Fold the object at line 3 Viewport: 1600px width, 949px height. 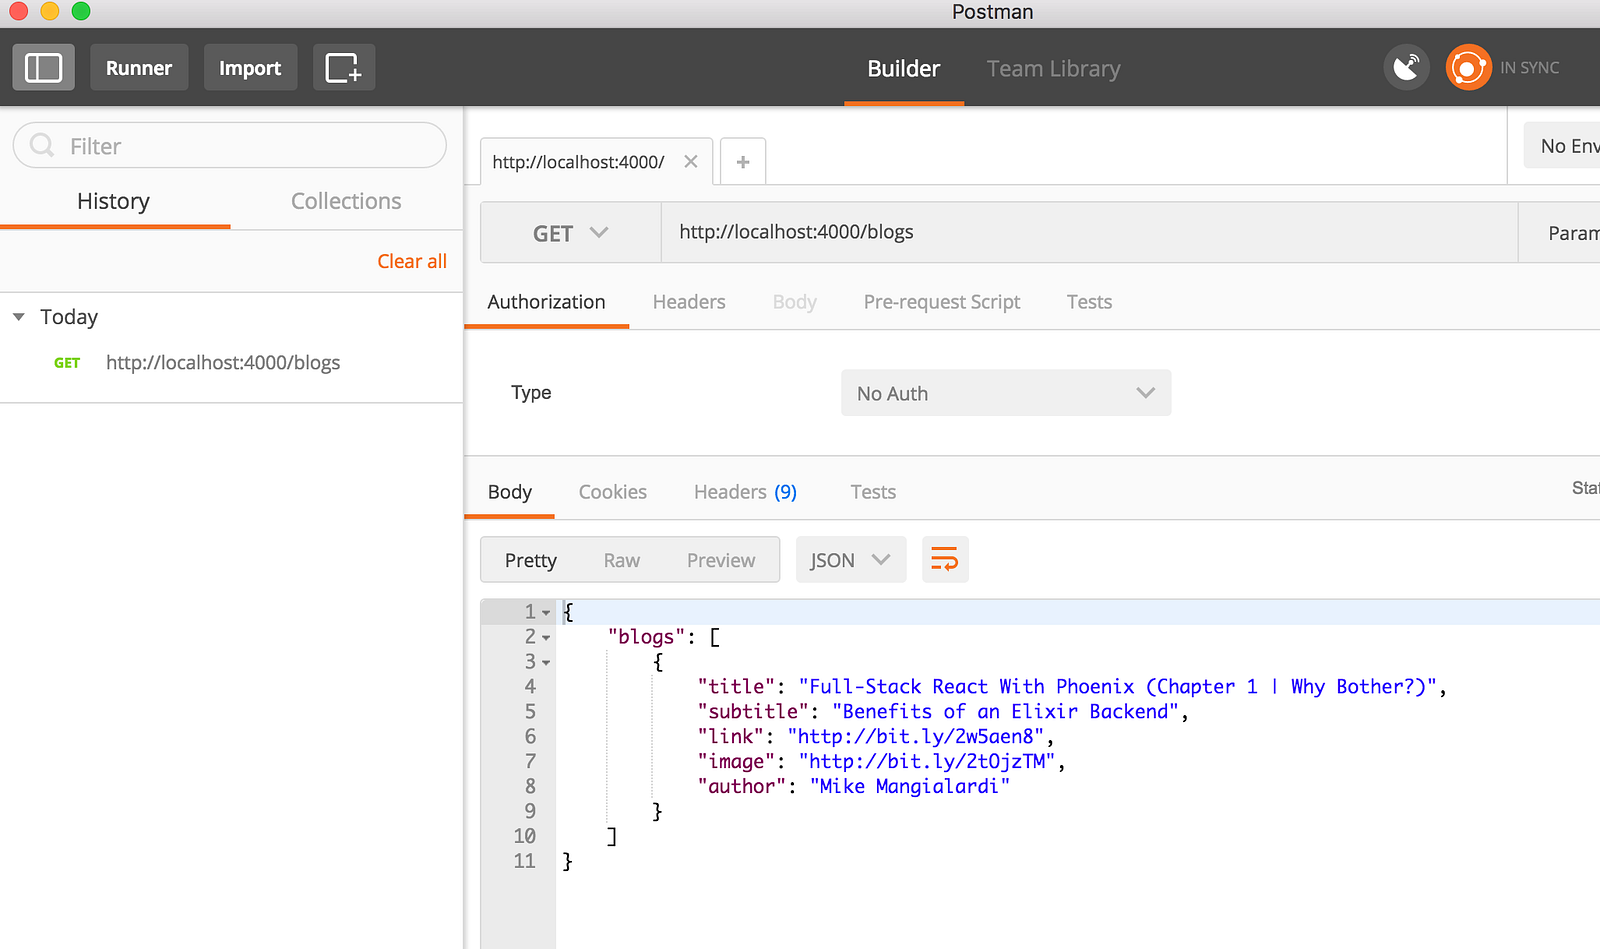pyautogui.click(x=546, y=663)
